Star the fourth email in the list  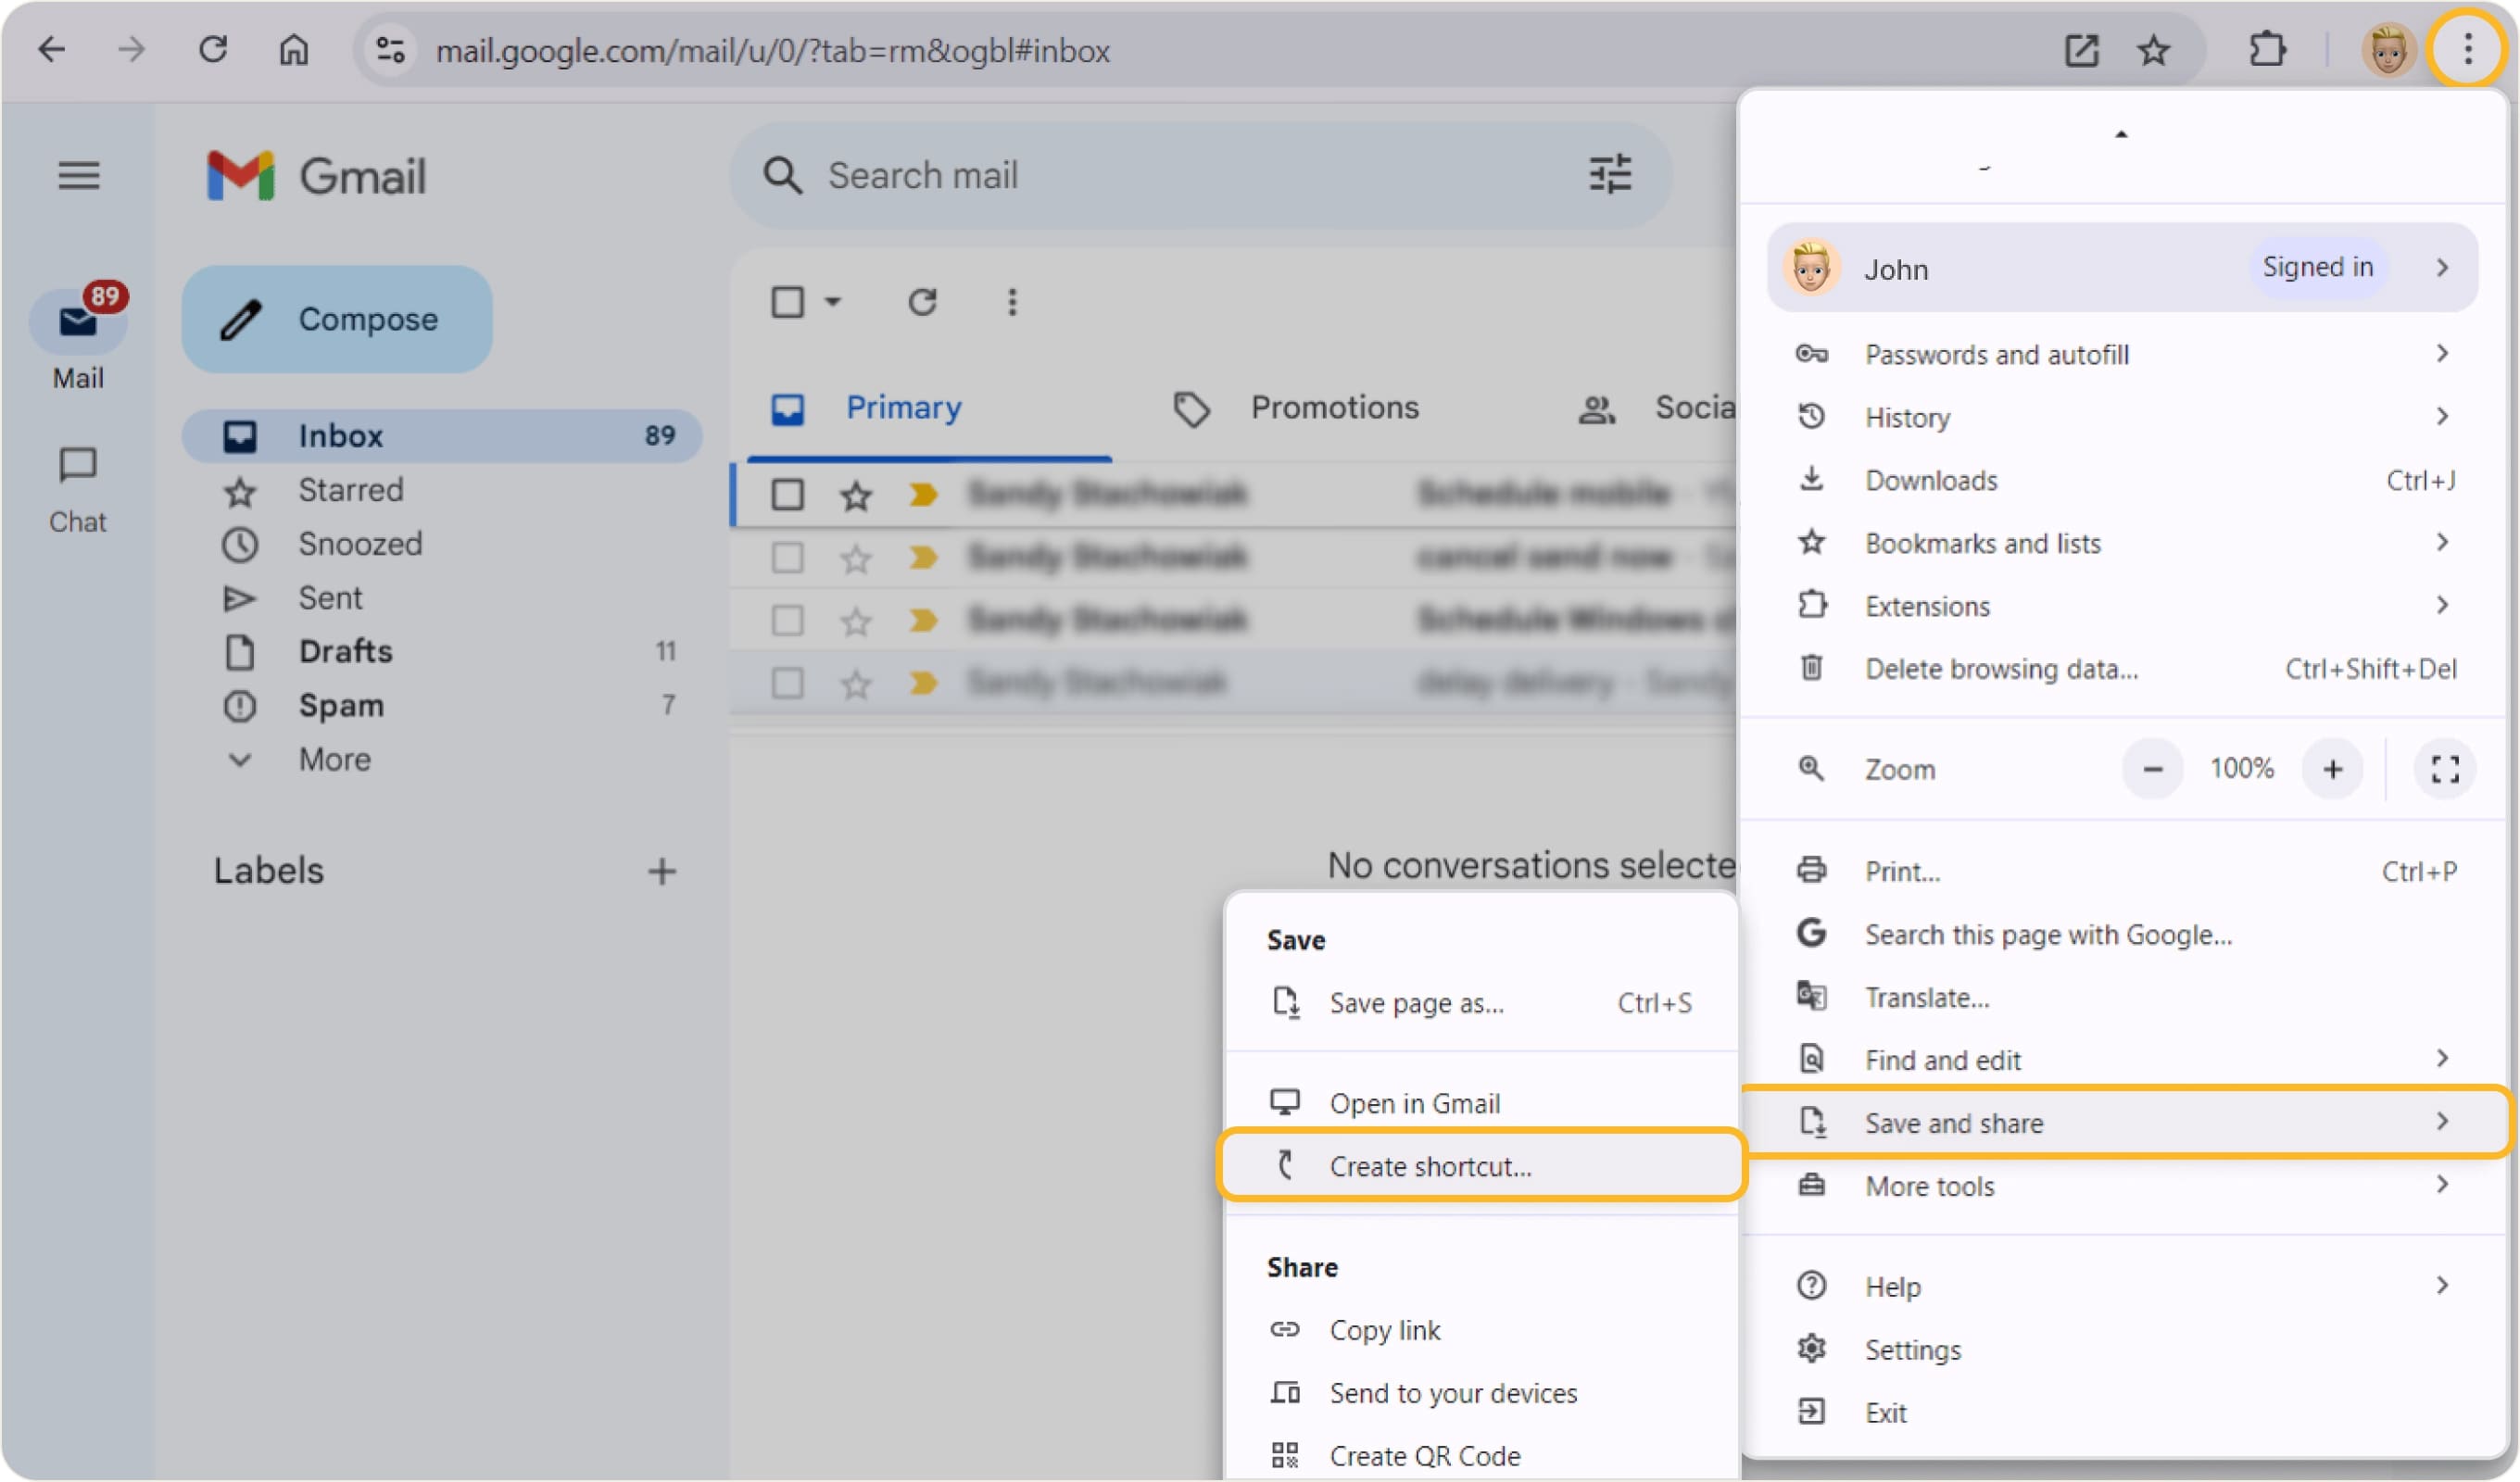tap(856, 684)
